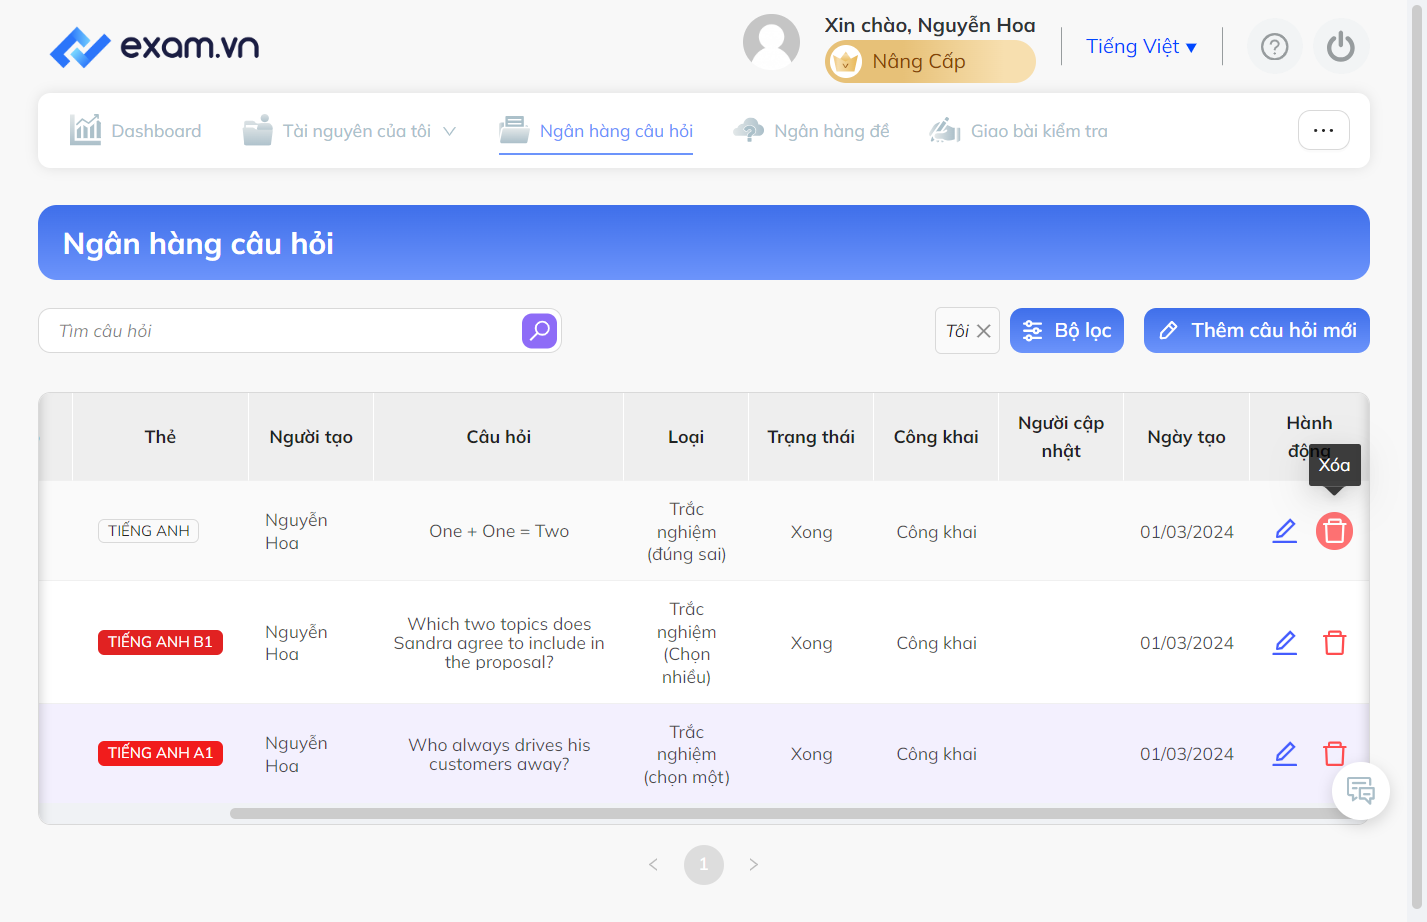Delete the TIẾNG ANH B1 question
Viewport: 1427px width, 922px height.
1334,643
